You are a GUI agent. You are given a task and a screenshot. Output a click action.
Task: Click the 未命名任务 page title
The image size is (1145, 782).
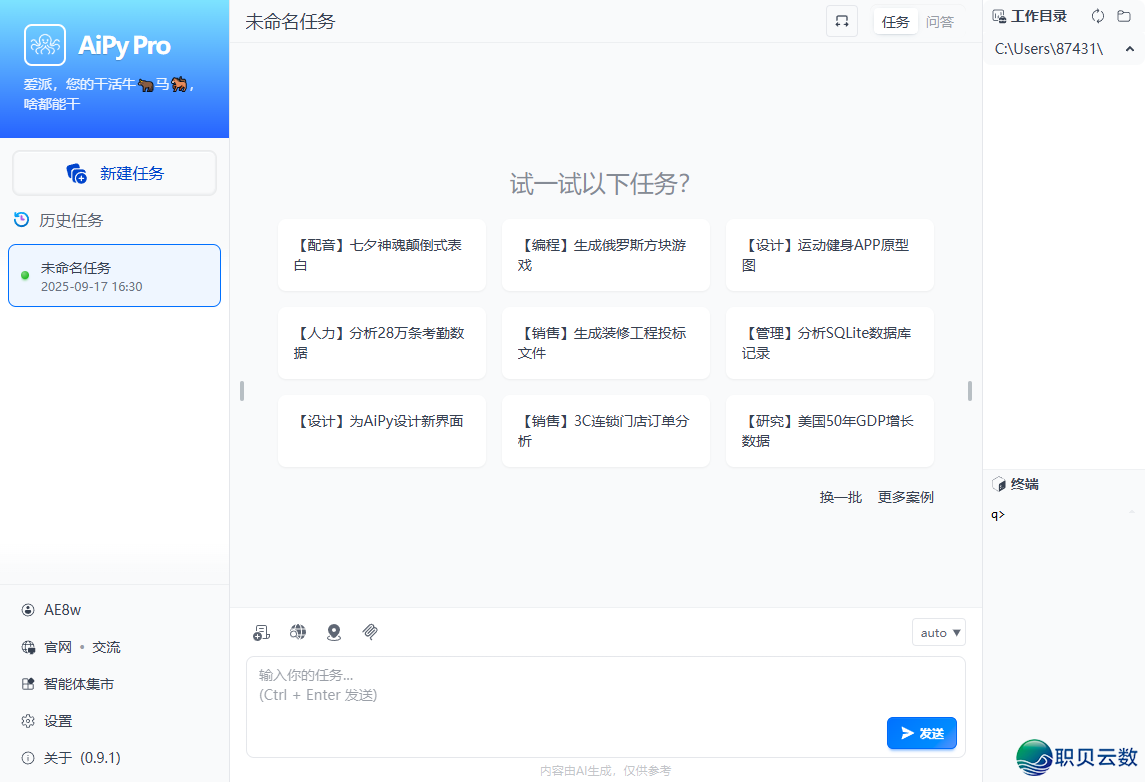click(290, 22)
